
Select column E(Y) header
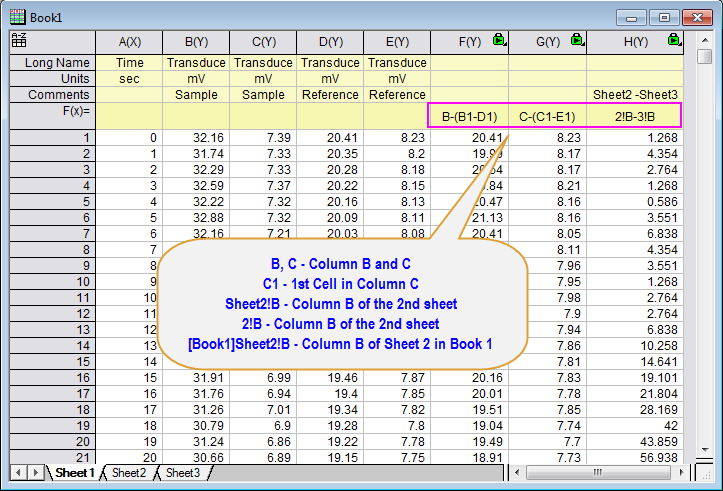click(x=397, y=41)
